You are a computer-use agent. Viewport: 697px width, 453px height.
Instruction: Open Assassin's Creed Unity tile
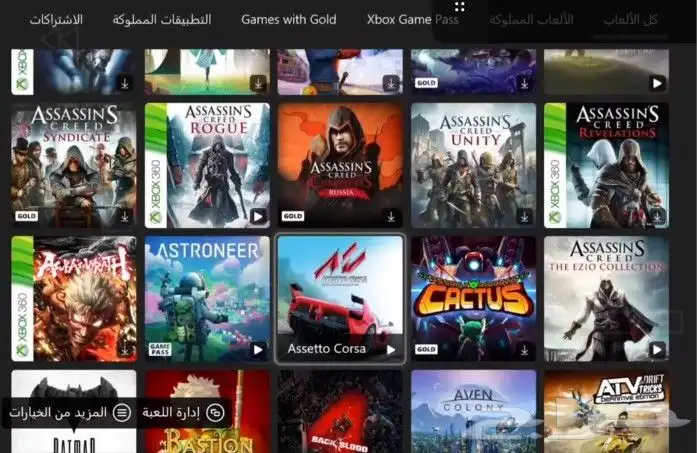click(473, 165)
